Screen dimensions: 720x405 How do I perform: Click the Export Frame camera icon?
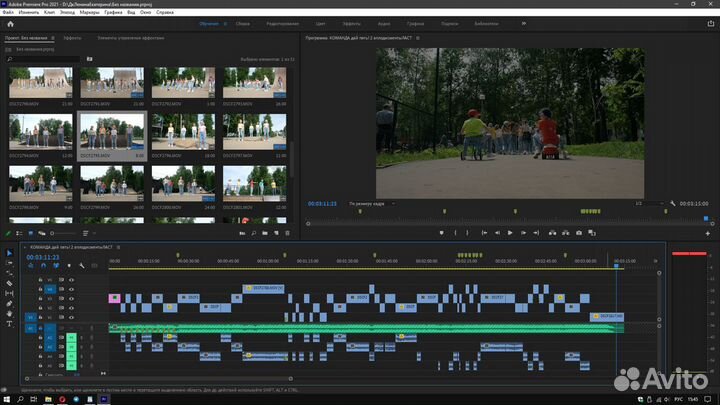(578, 233)
